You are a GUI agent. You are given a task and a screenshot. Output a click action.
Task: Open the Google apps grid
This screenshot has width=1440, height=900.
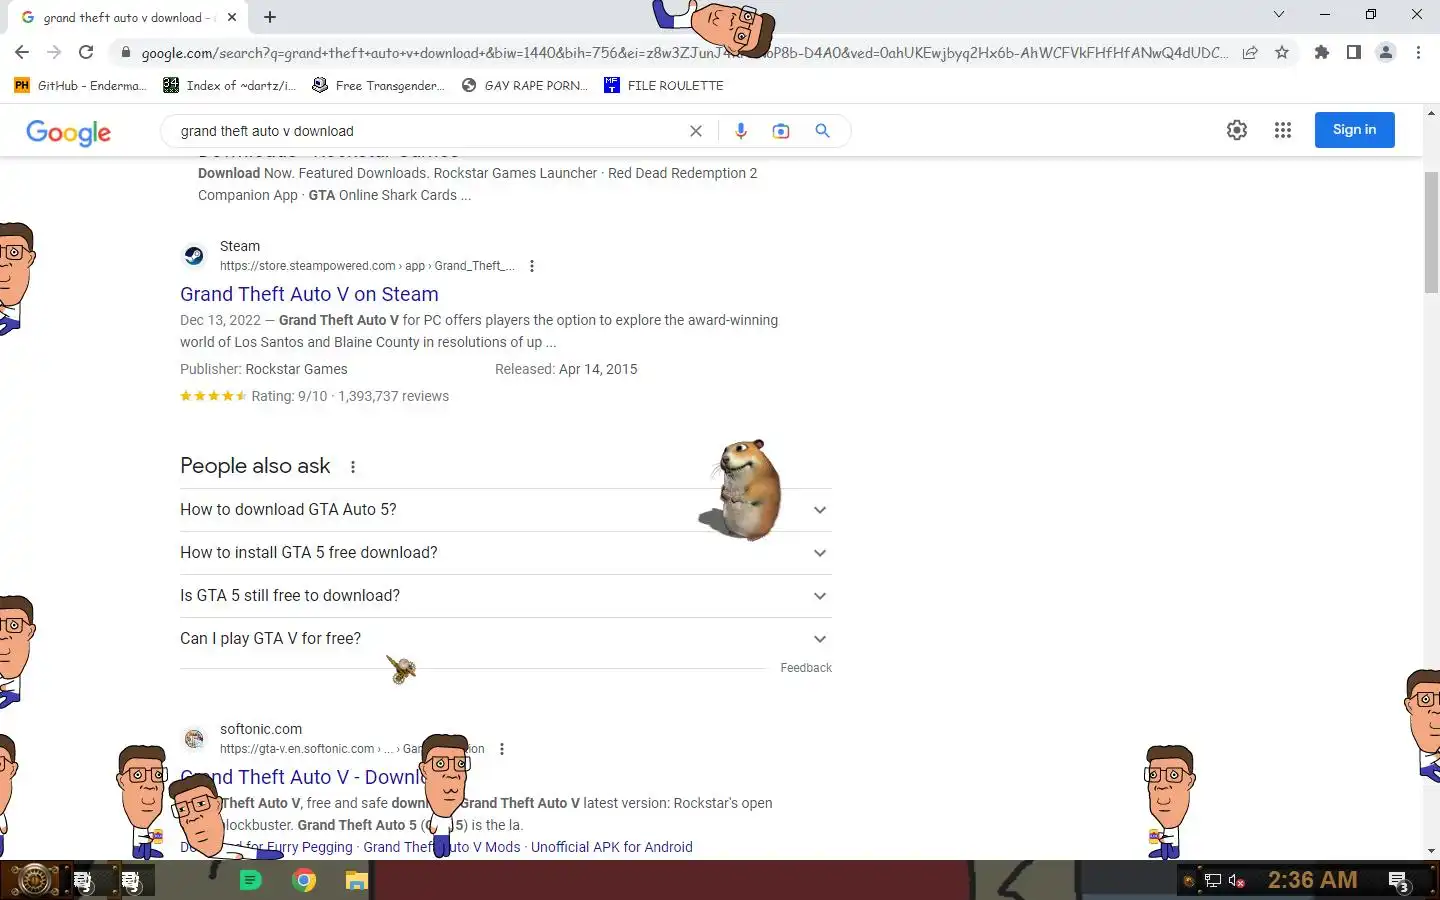pos(1283,130)
